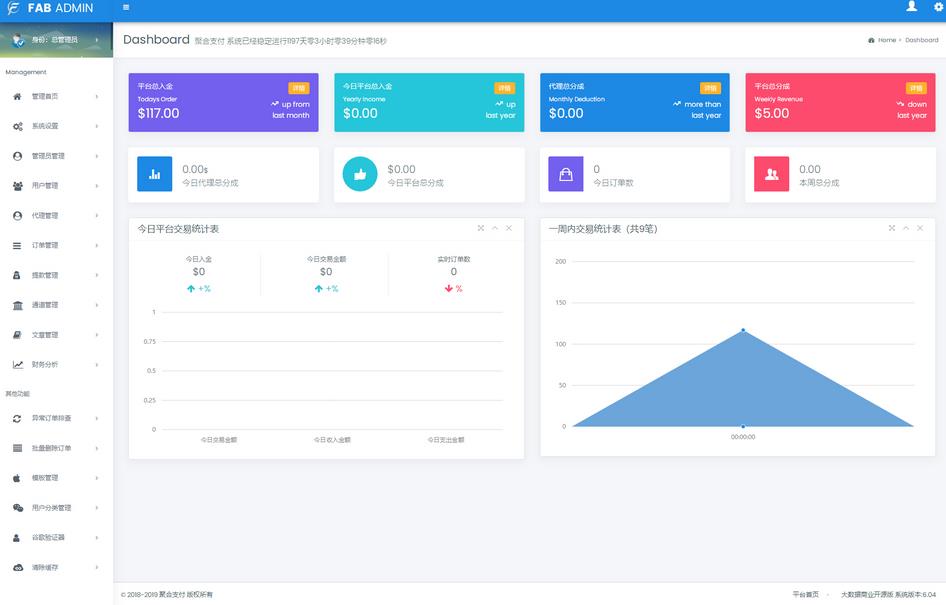Image resolution: width=946 pixels, height=605 pixels.
Task: Click the Dashboard page title
Action: (156, 40)
